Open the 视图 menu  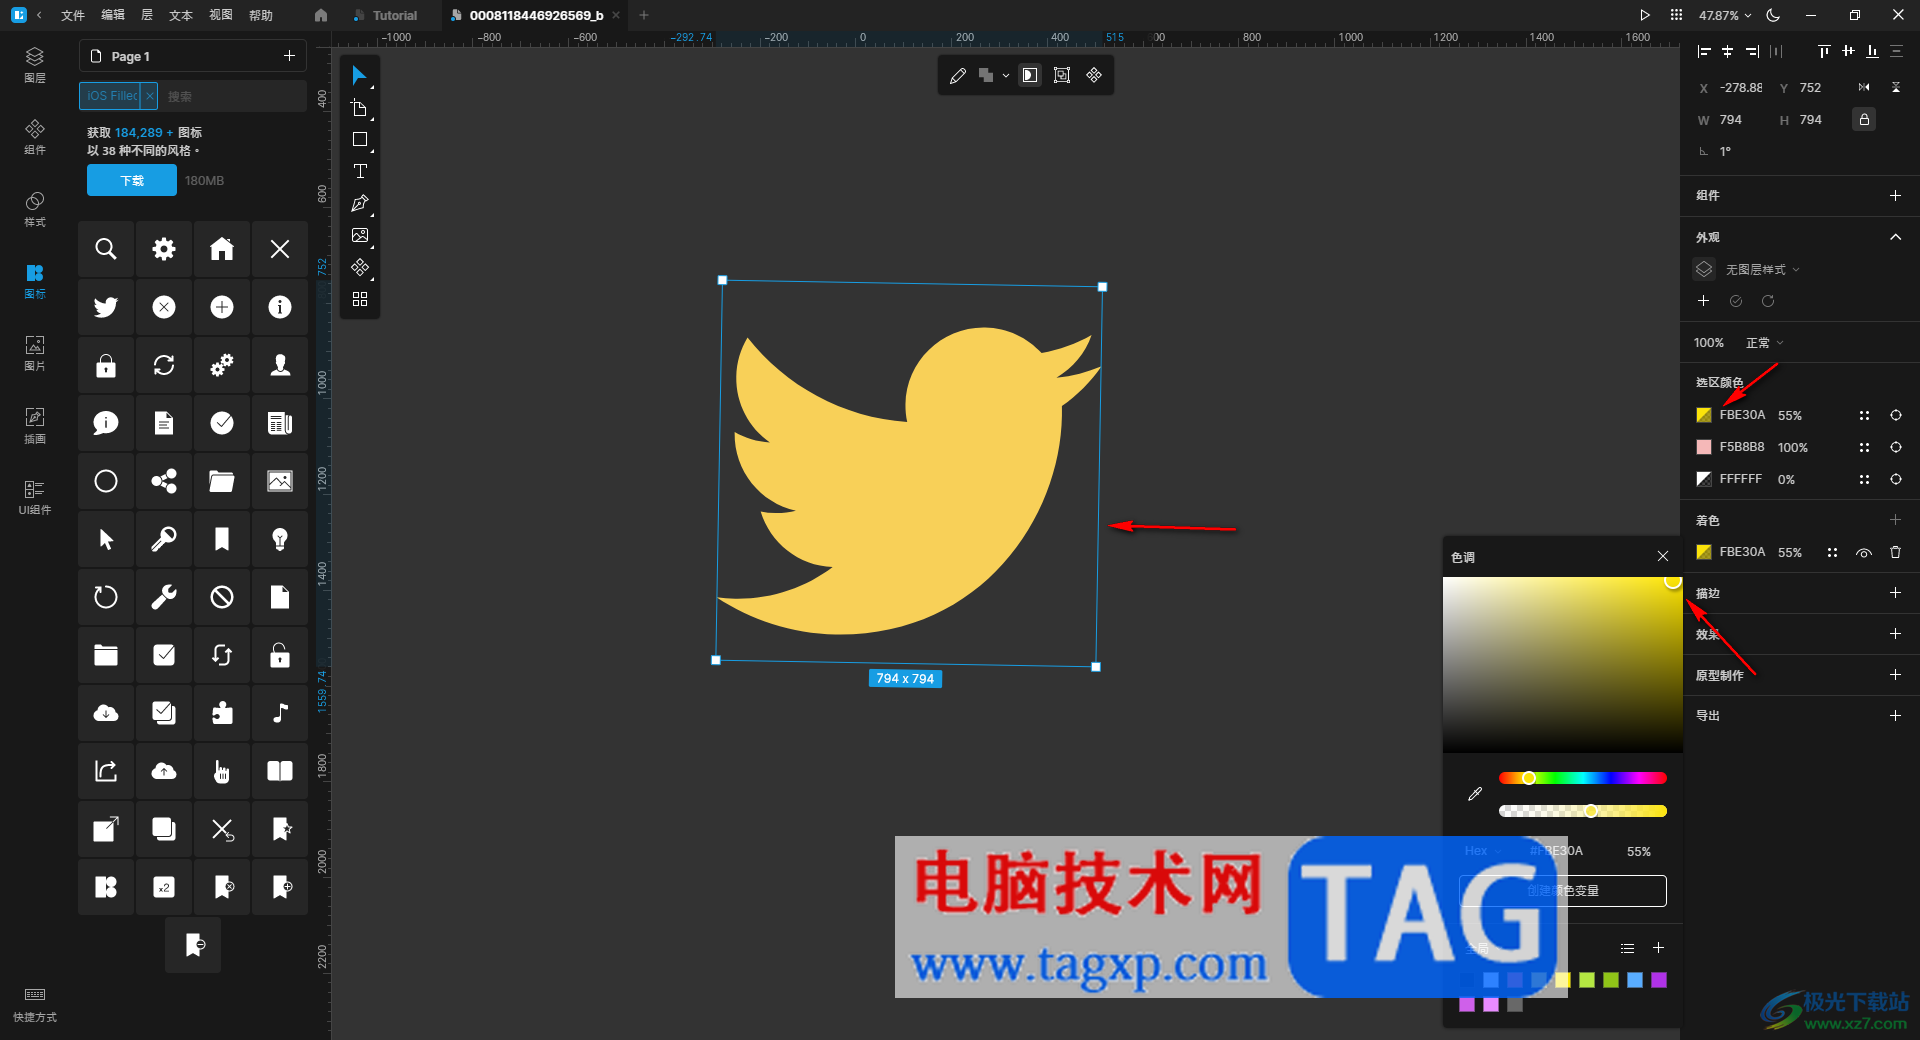coord(221,15)
